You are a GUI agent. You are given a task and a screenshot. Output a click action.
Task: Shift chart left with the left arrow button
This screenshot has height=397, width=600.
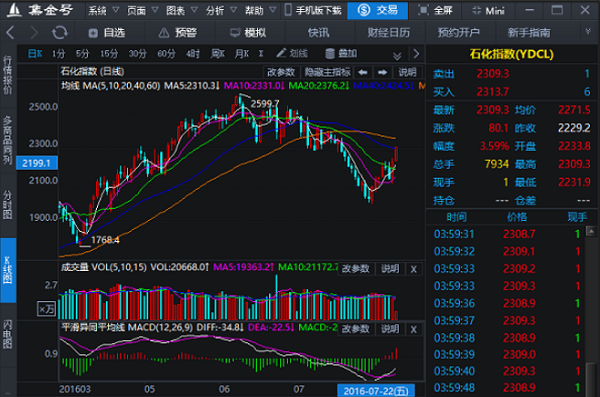point(363,72)
